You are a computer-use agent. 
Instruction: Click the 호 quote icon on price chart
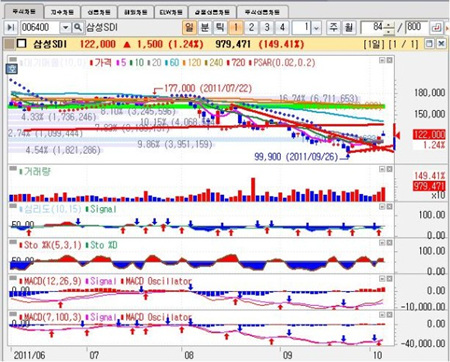pyautogui.click(x=12, y=69)
